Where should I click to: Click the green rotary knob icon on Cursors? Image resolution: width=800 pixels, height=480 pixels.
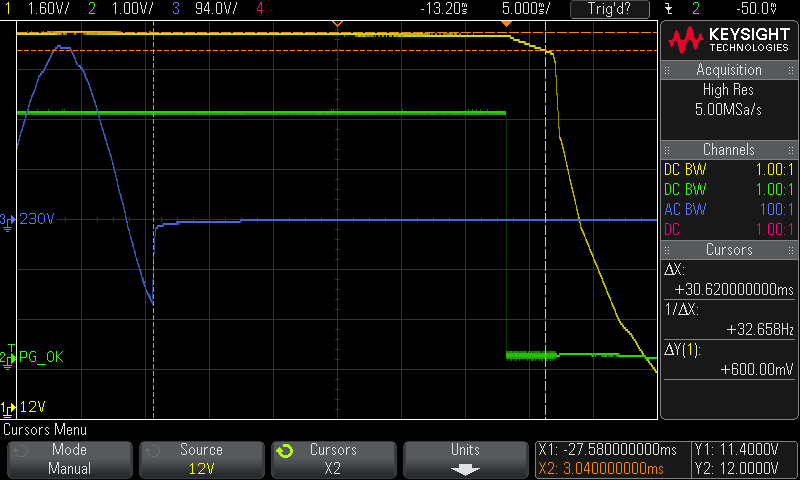click(285, 451)
